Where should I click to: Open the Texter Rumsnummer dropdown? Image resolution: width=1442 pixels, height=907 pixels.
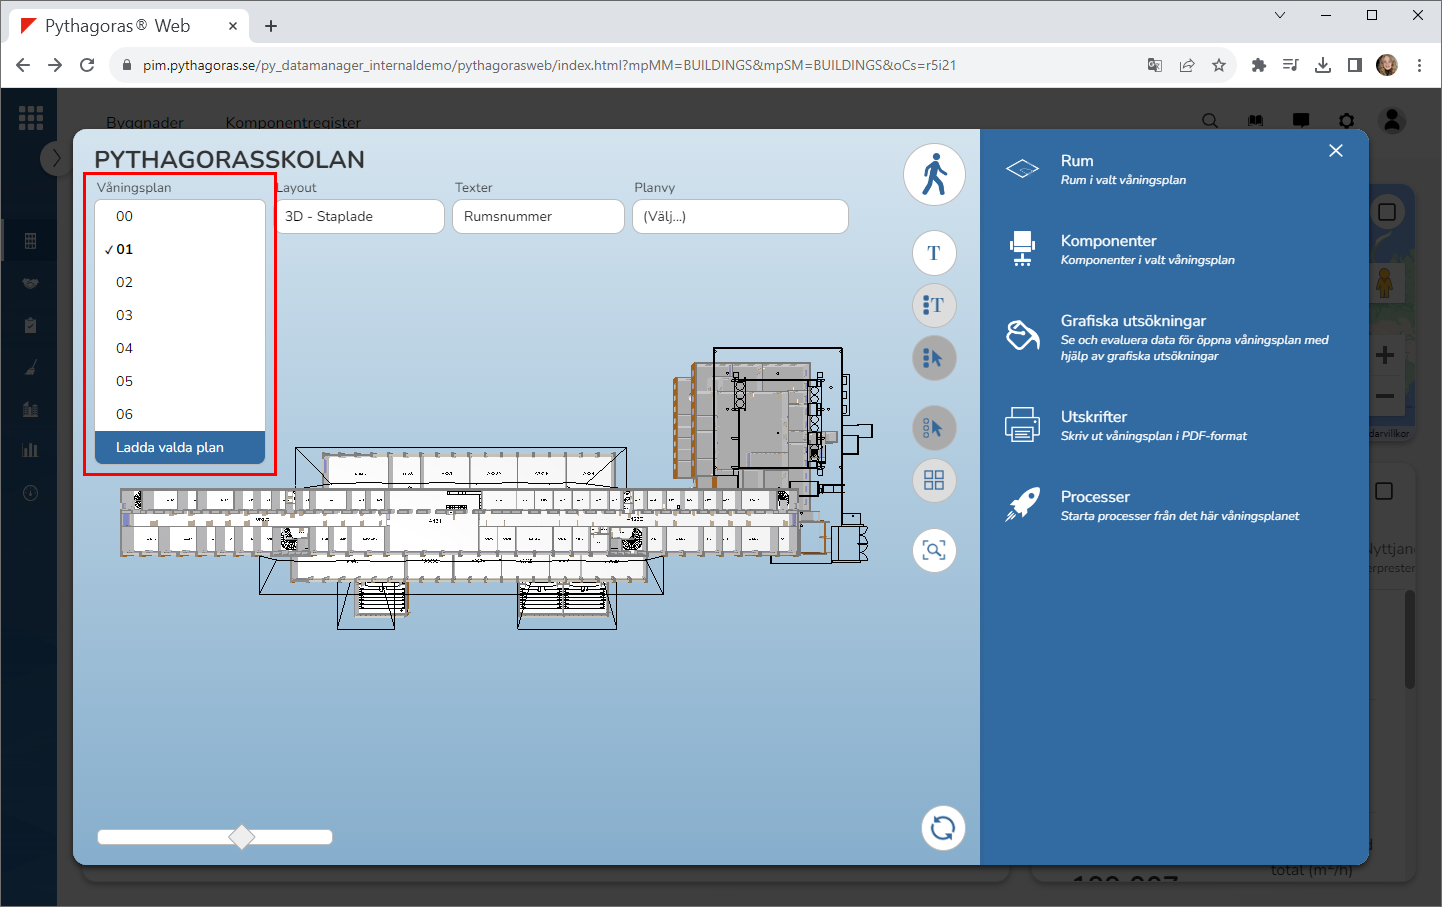click(x=538, y=216)
